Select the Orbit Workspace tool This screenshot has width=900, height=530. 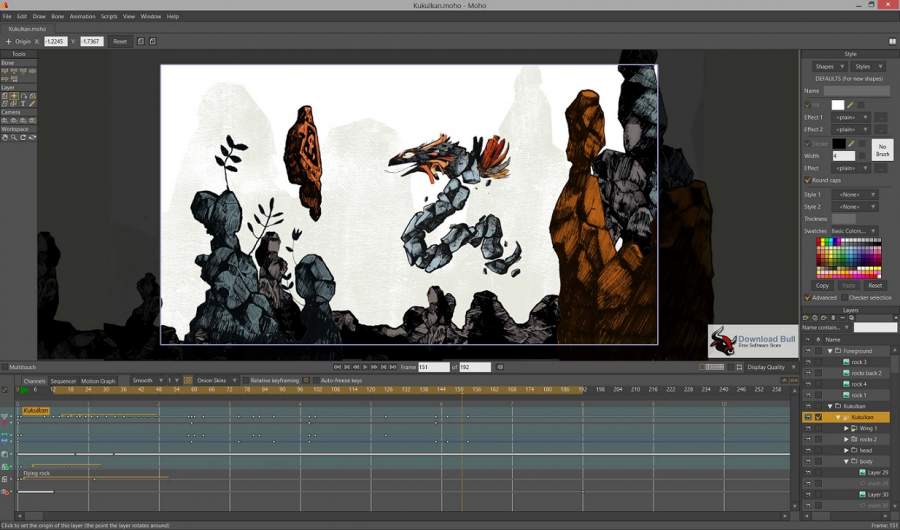pos(32,137)
